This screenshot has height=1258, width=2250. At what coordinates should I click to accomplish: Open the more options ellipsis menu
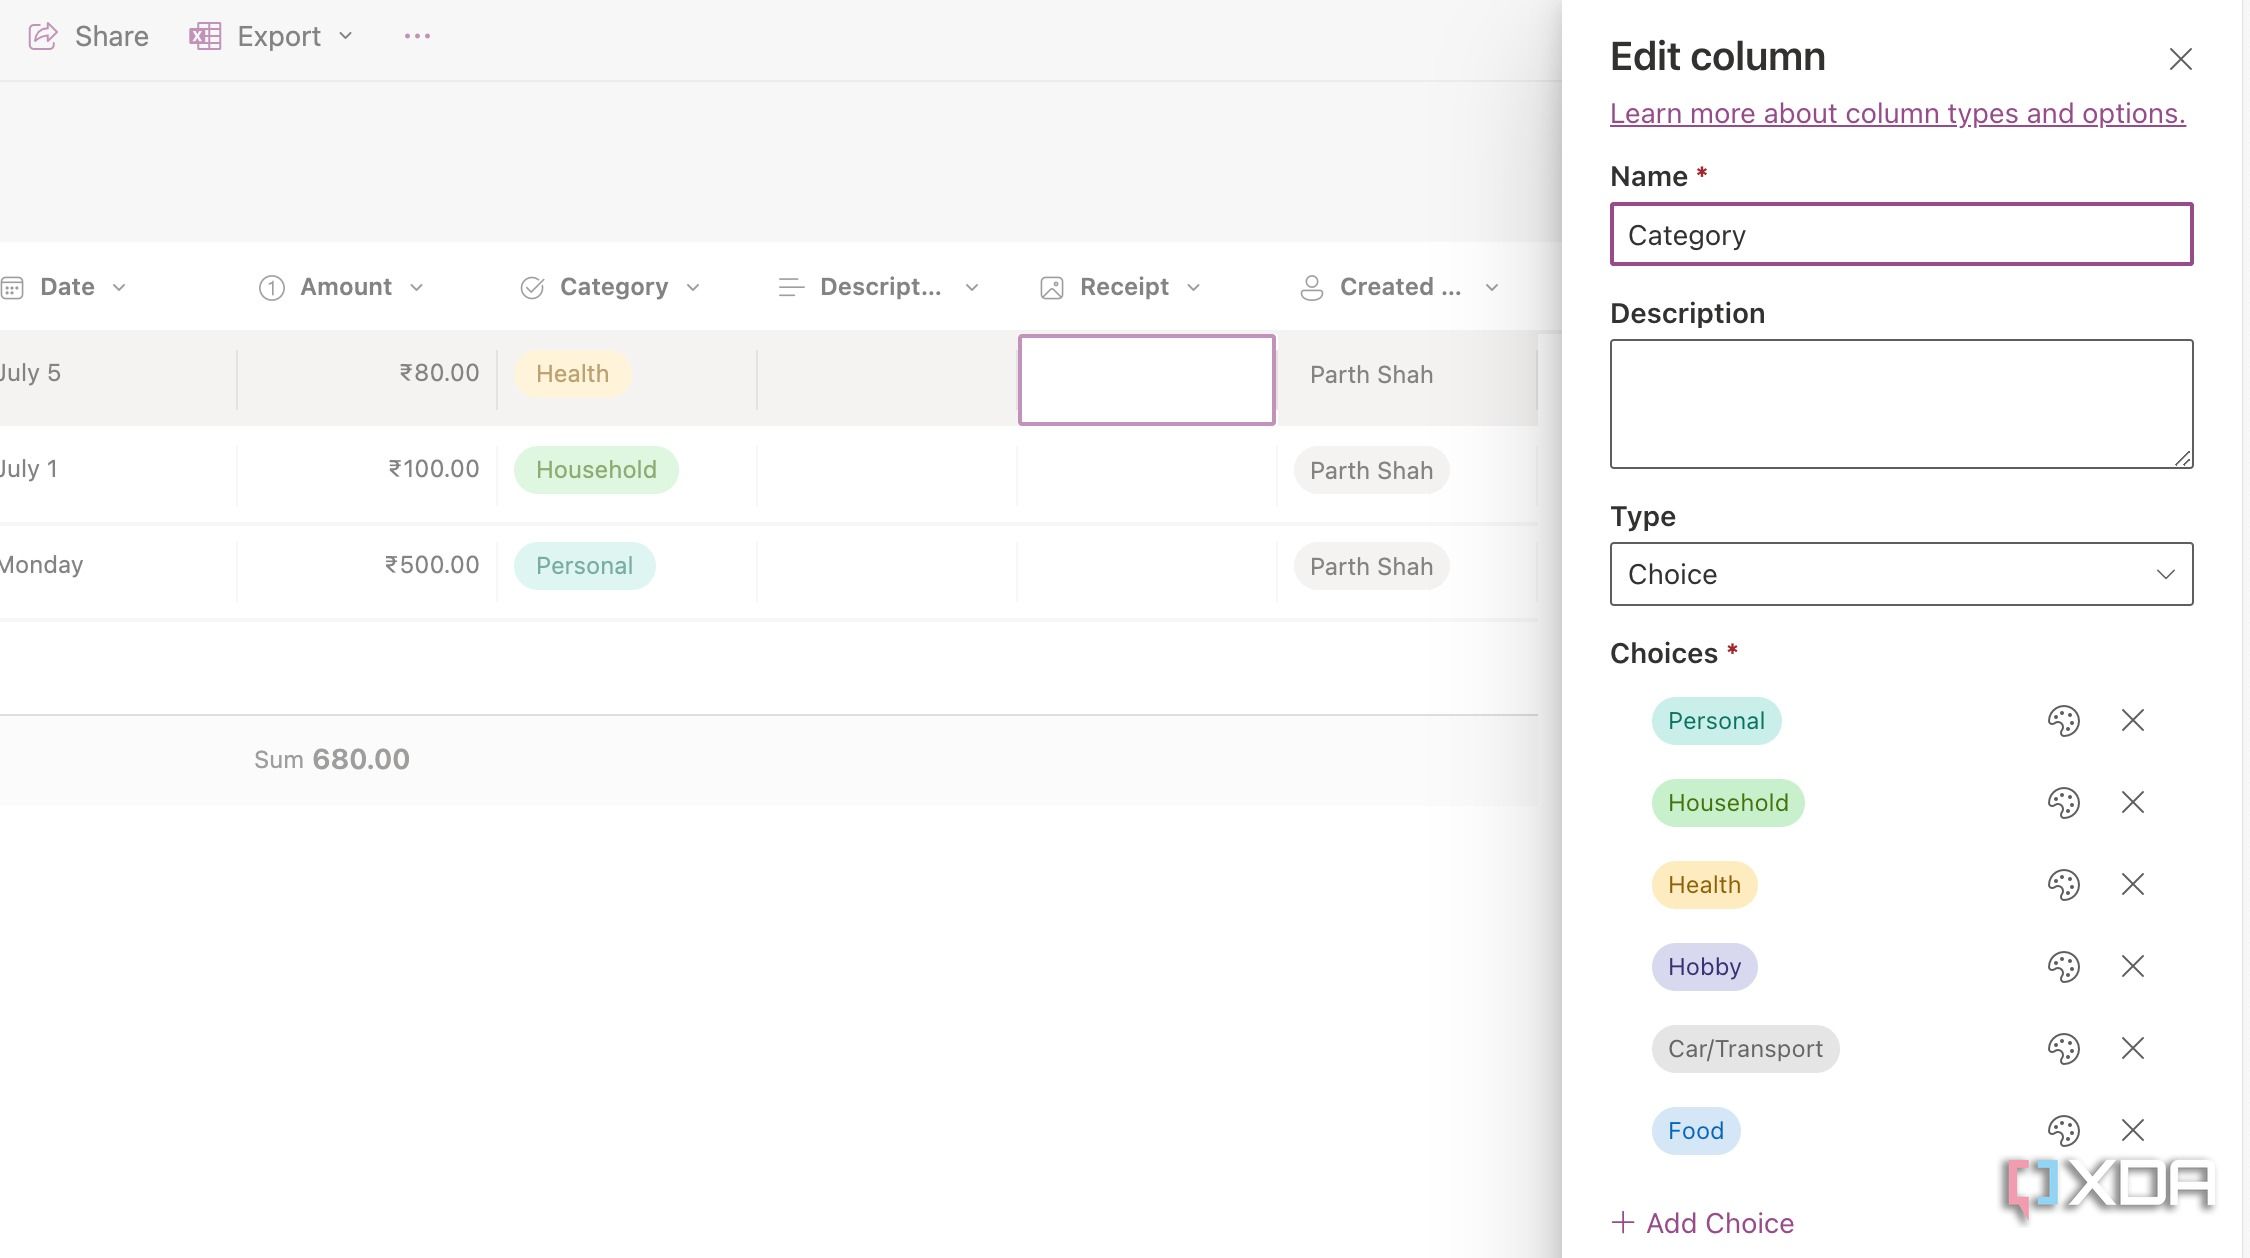click(x=417, y=37)
